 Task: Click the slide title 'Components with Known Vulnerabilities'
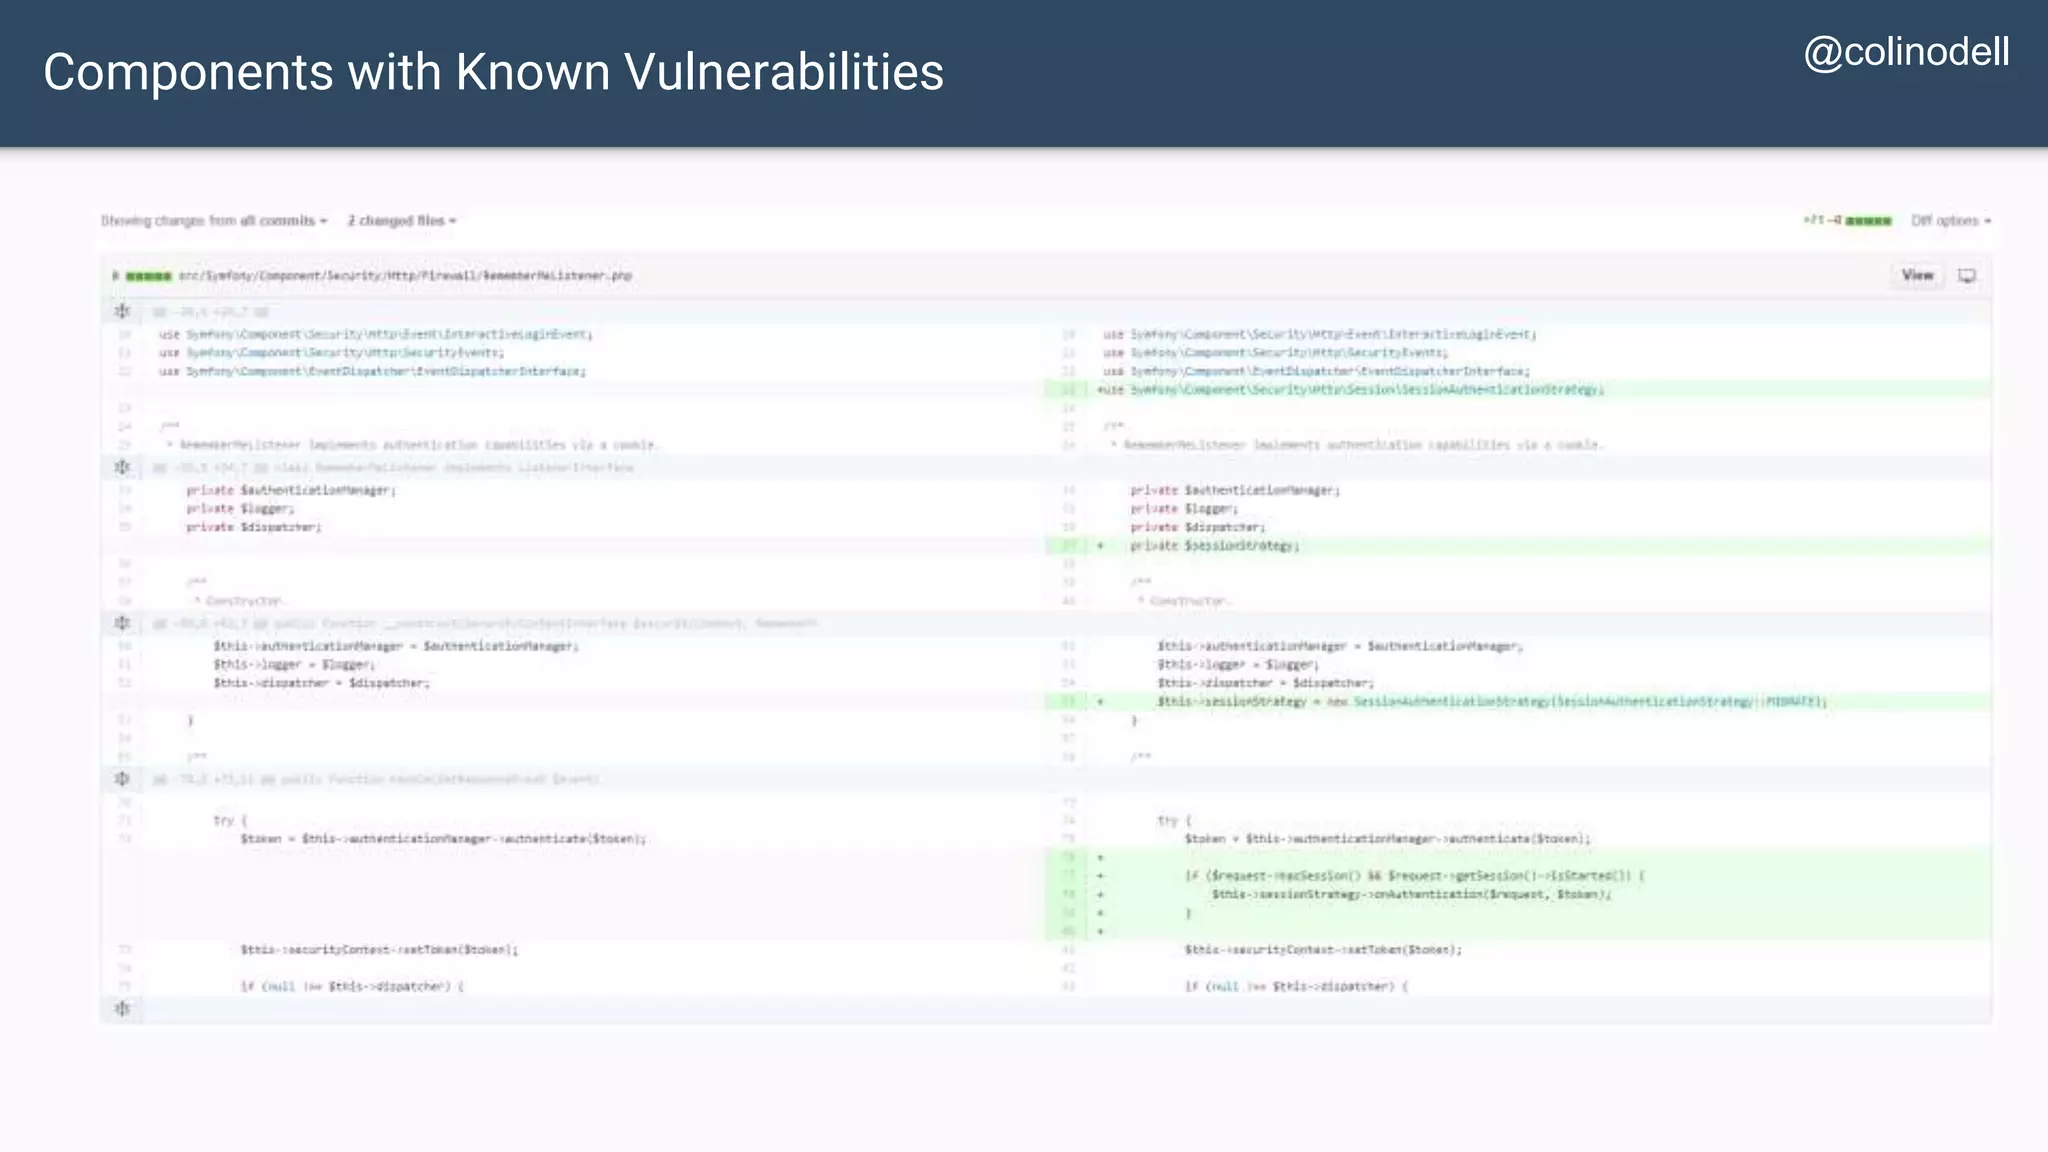tap(493, 72)
